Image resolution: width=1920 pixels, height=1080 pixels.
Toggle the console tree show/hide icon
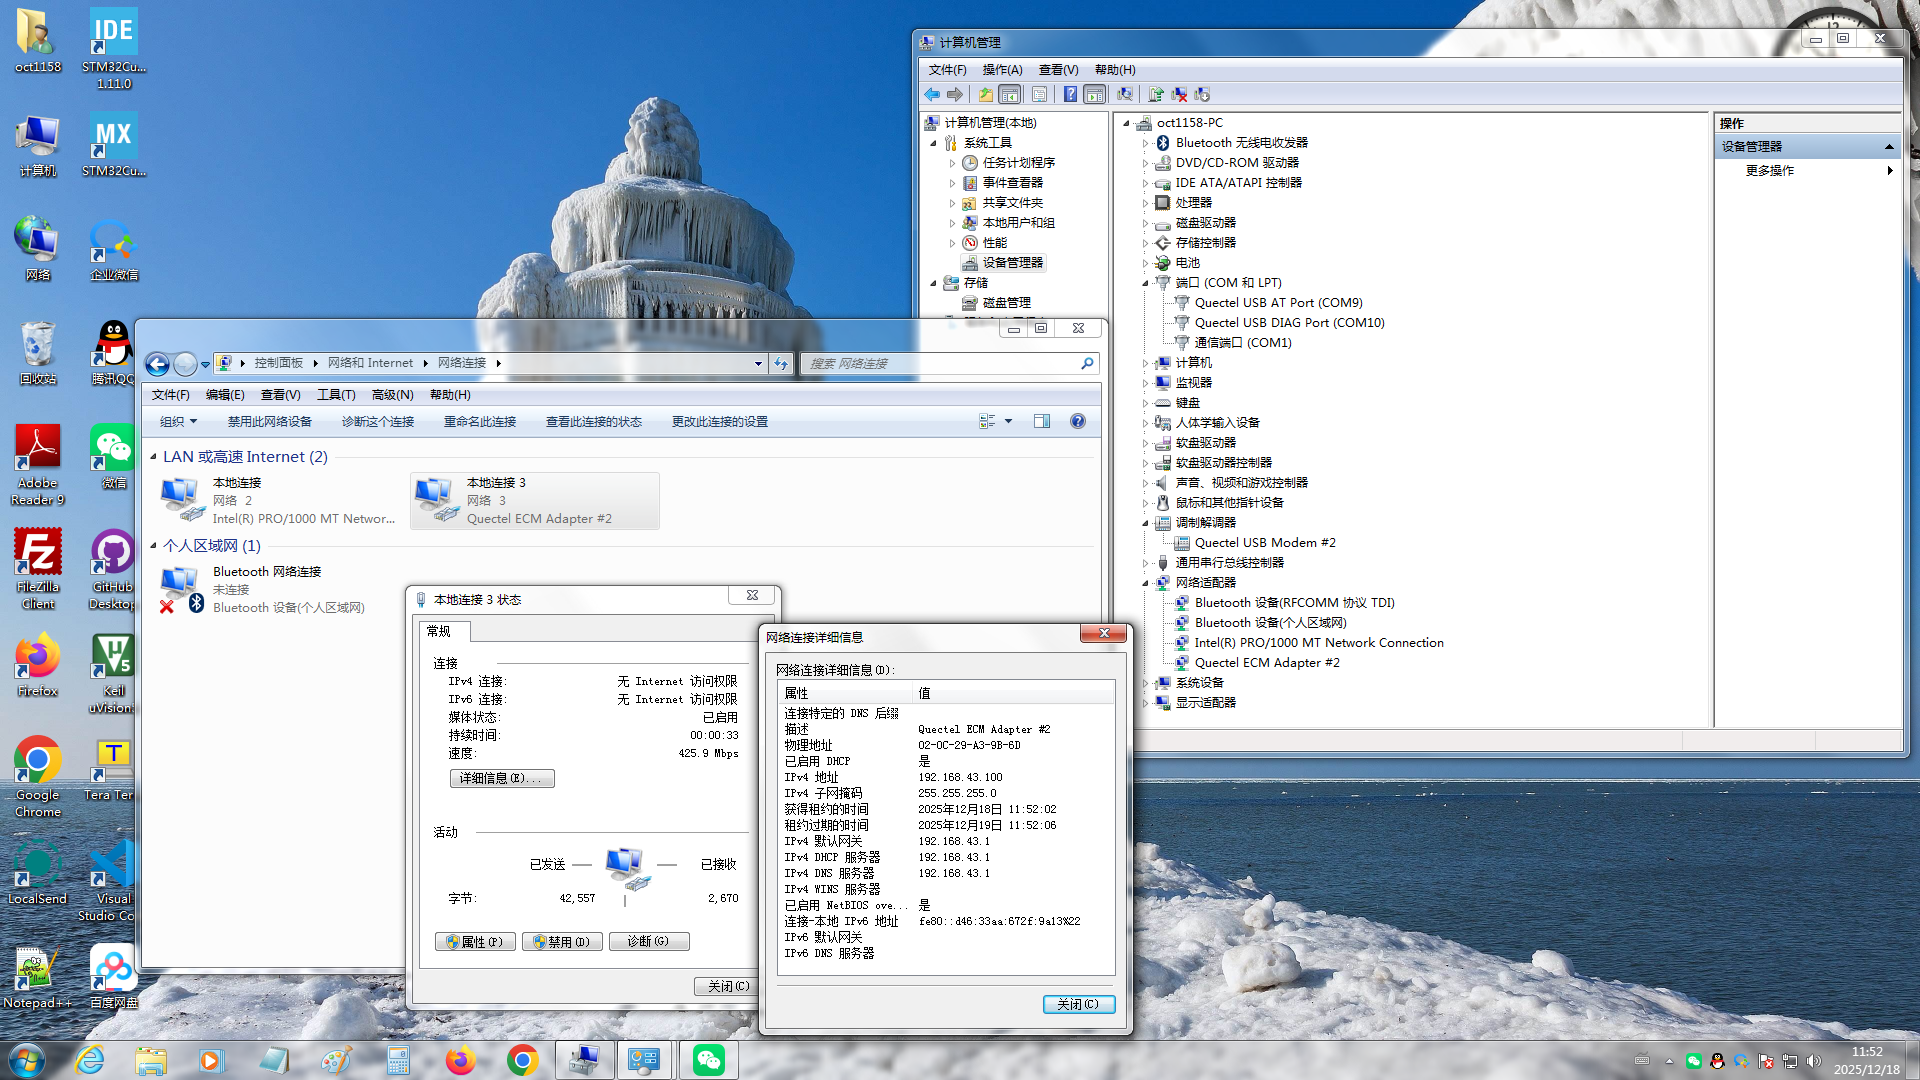pos(1010,94)
